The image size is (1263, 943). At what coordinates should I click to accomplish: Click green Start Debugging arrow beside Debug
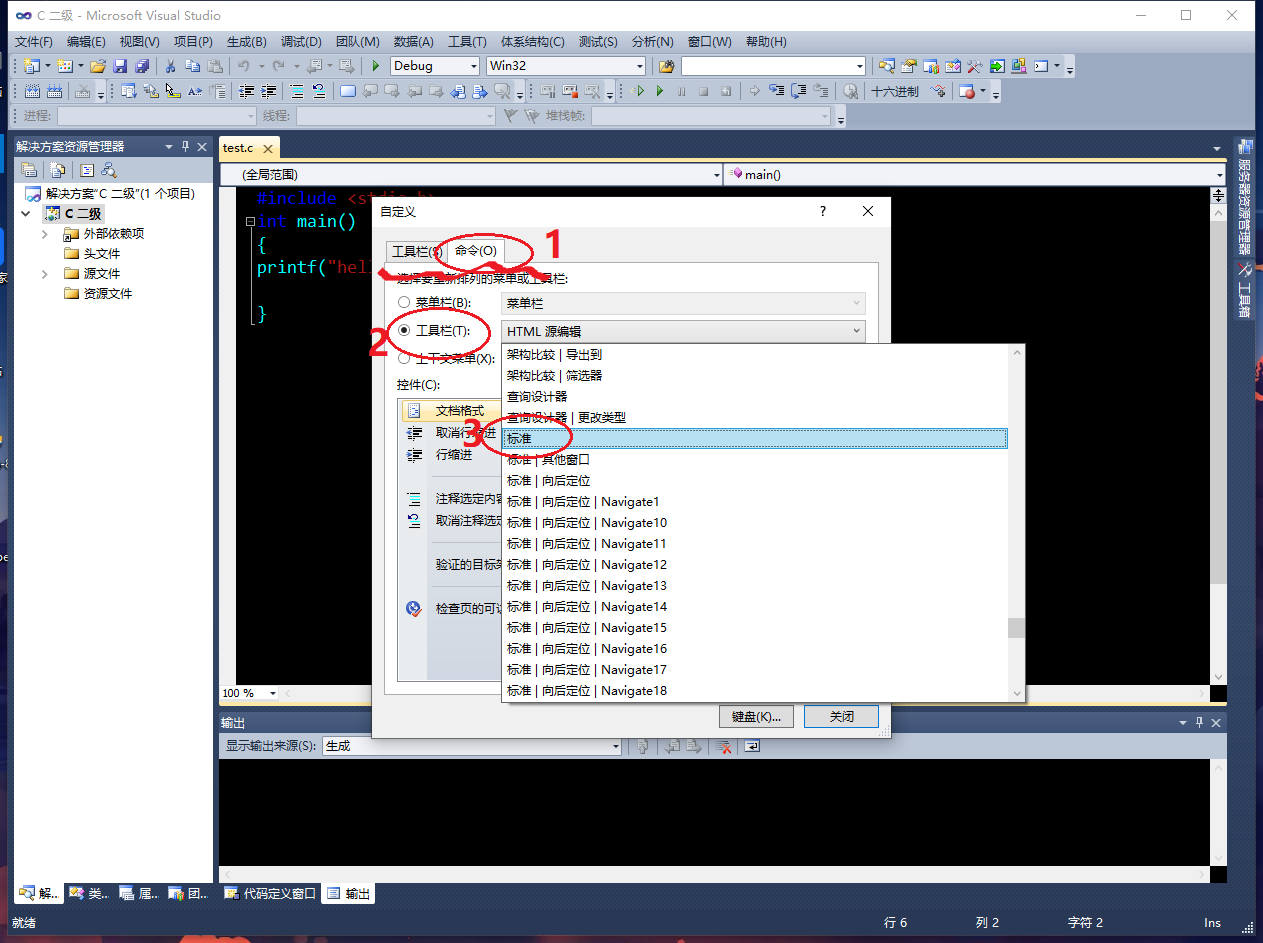(375, 66)
